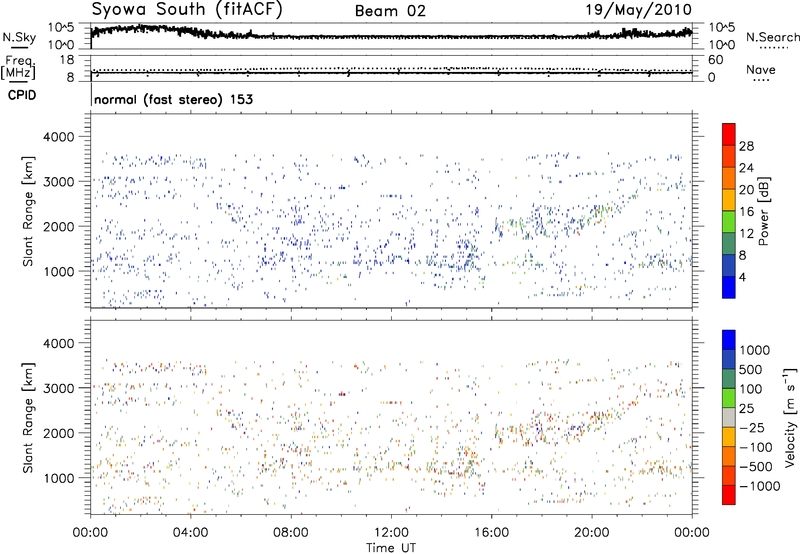Click the gray -25 to 25 velocity swatch
The image size is (800, 554).
(x=729, y=418)
